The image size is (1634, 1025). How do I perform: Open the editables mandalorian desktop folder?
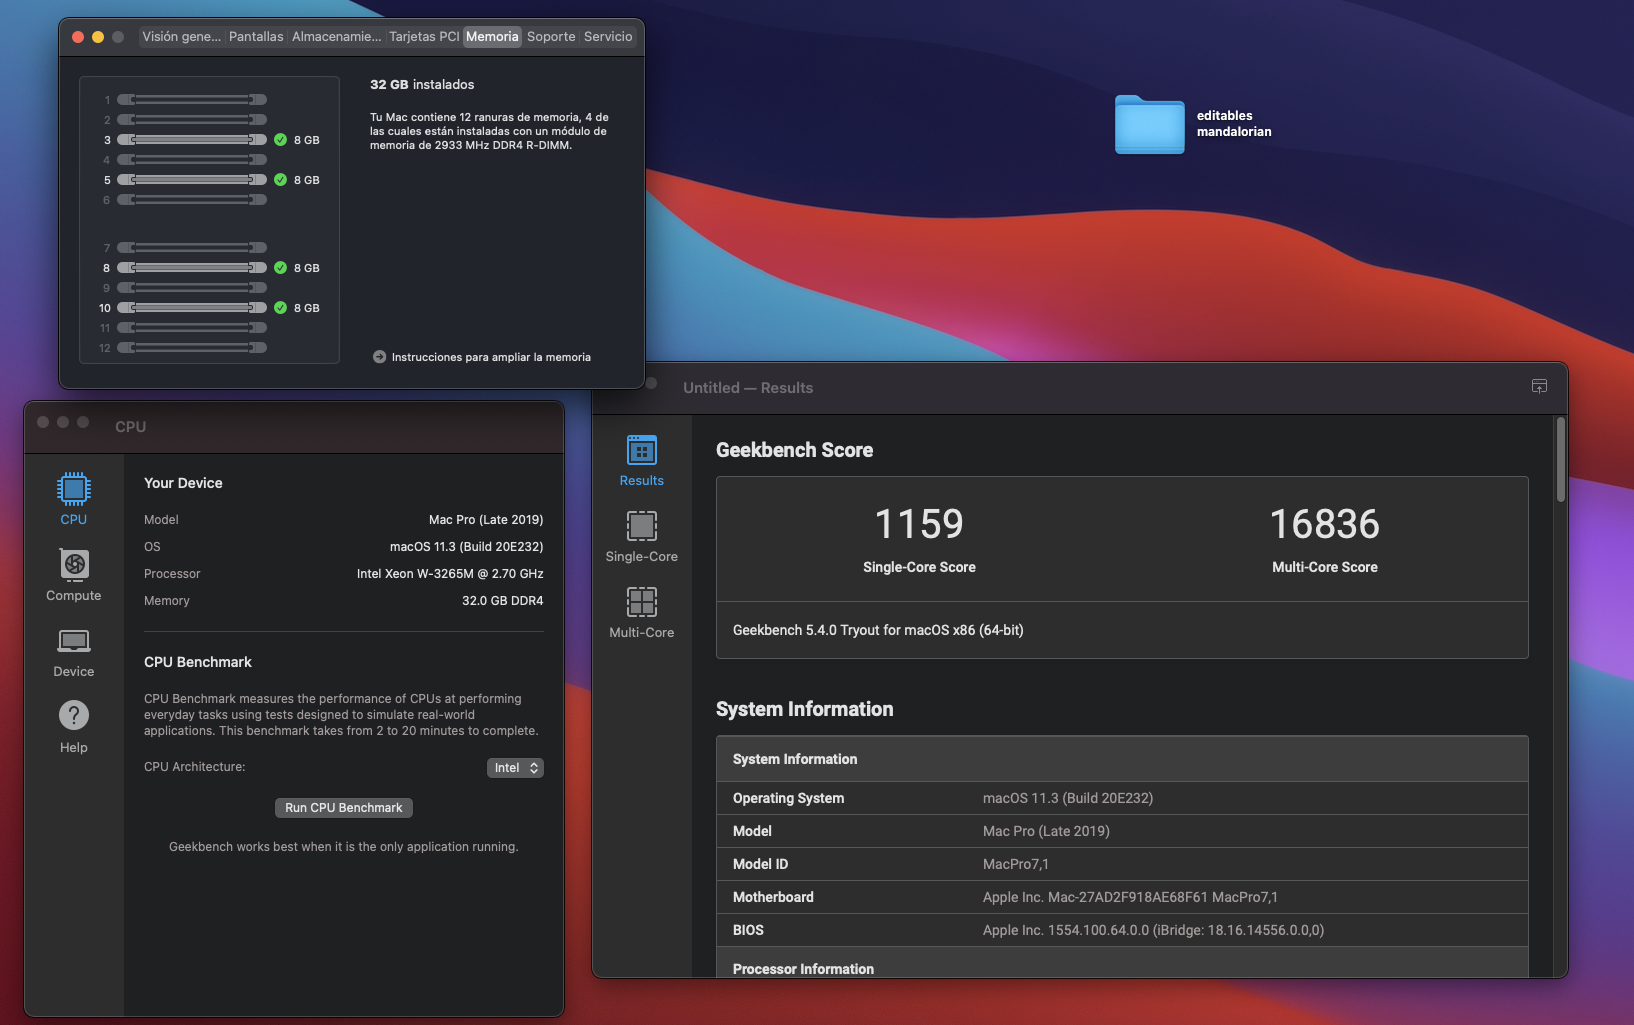(1150, 124)
